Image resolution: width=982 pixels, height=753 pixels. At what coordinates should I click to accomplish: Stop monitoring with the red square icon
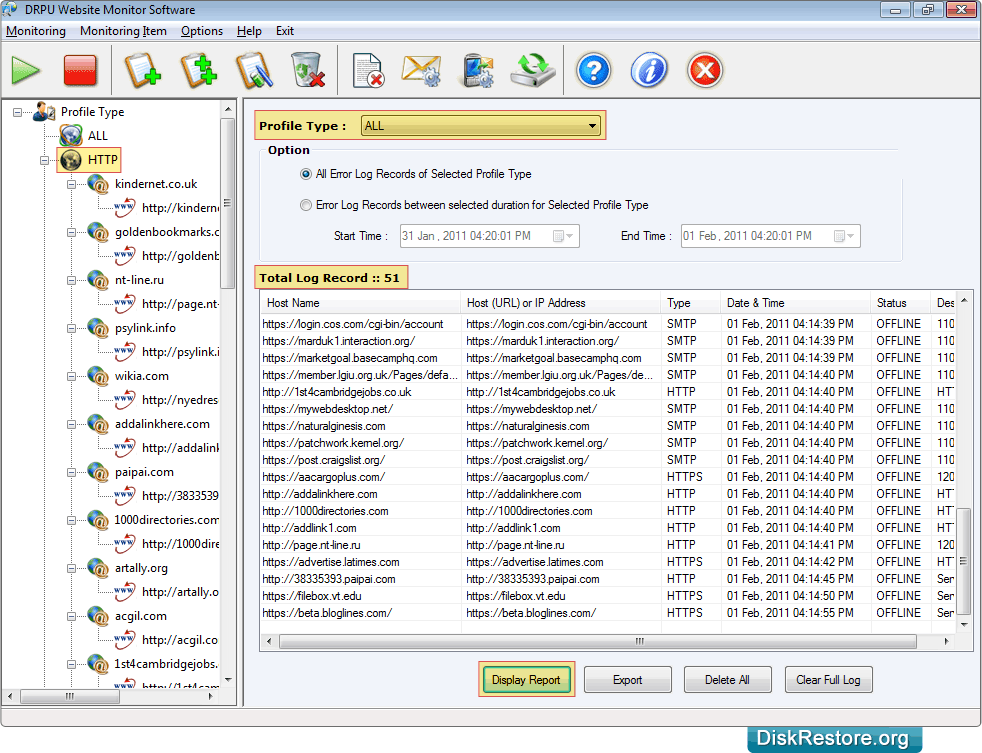(80, 70)
